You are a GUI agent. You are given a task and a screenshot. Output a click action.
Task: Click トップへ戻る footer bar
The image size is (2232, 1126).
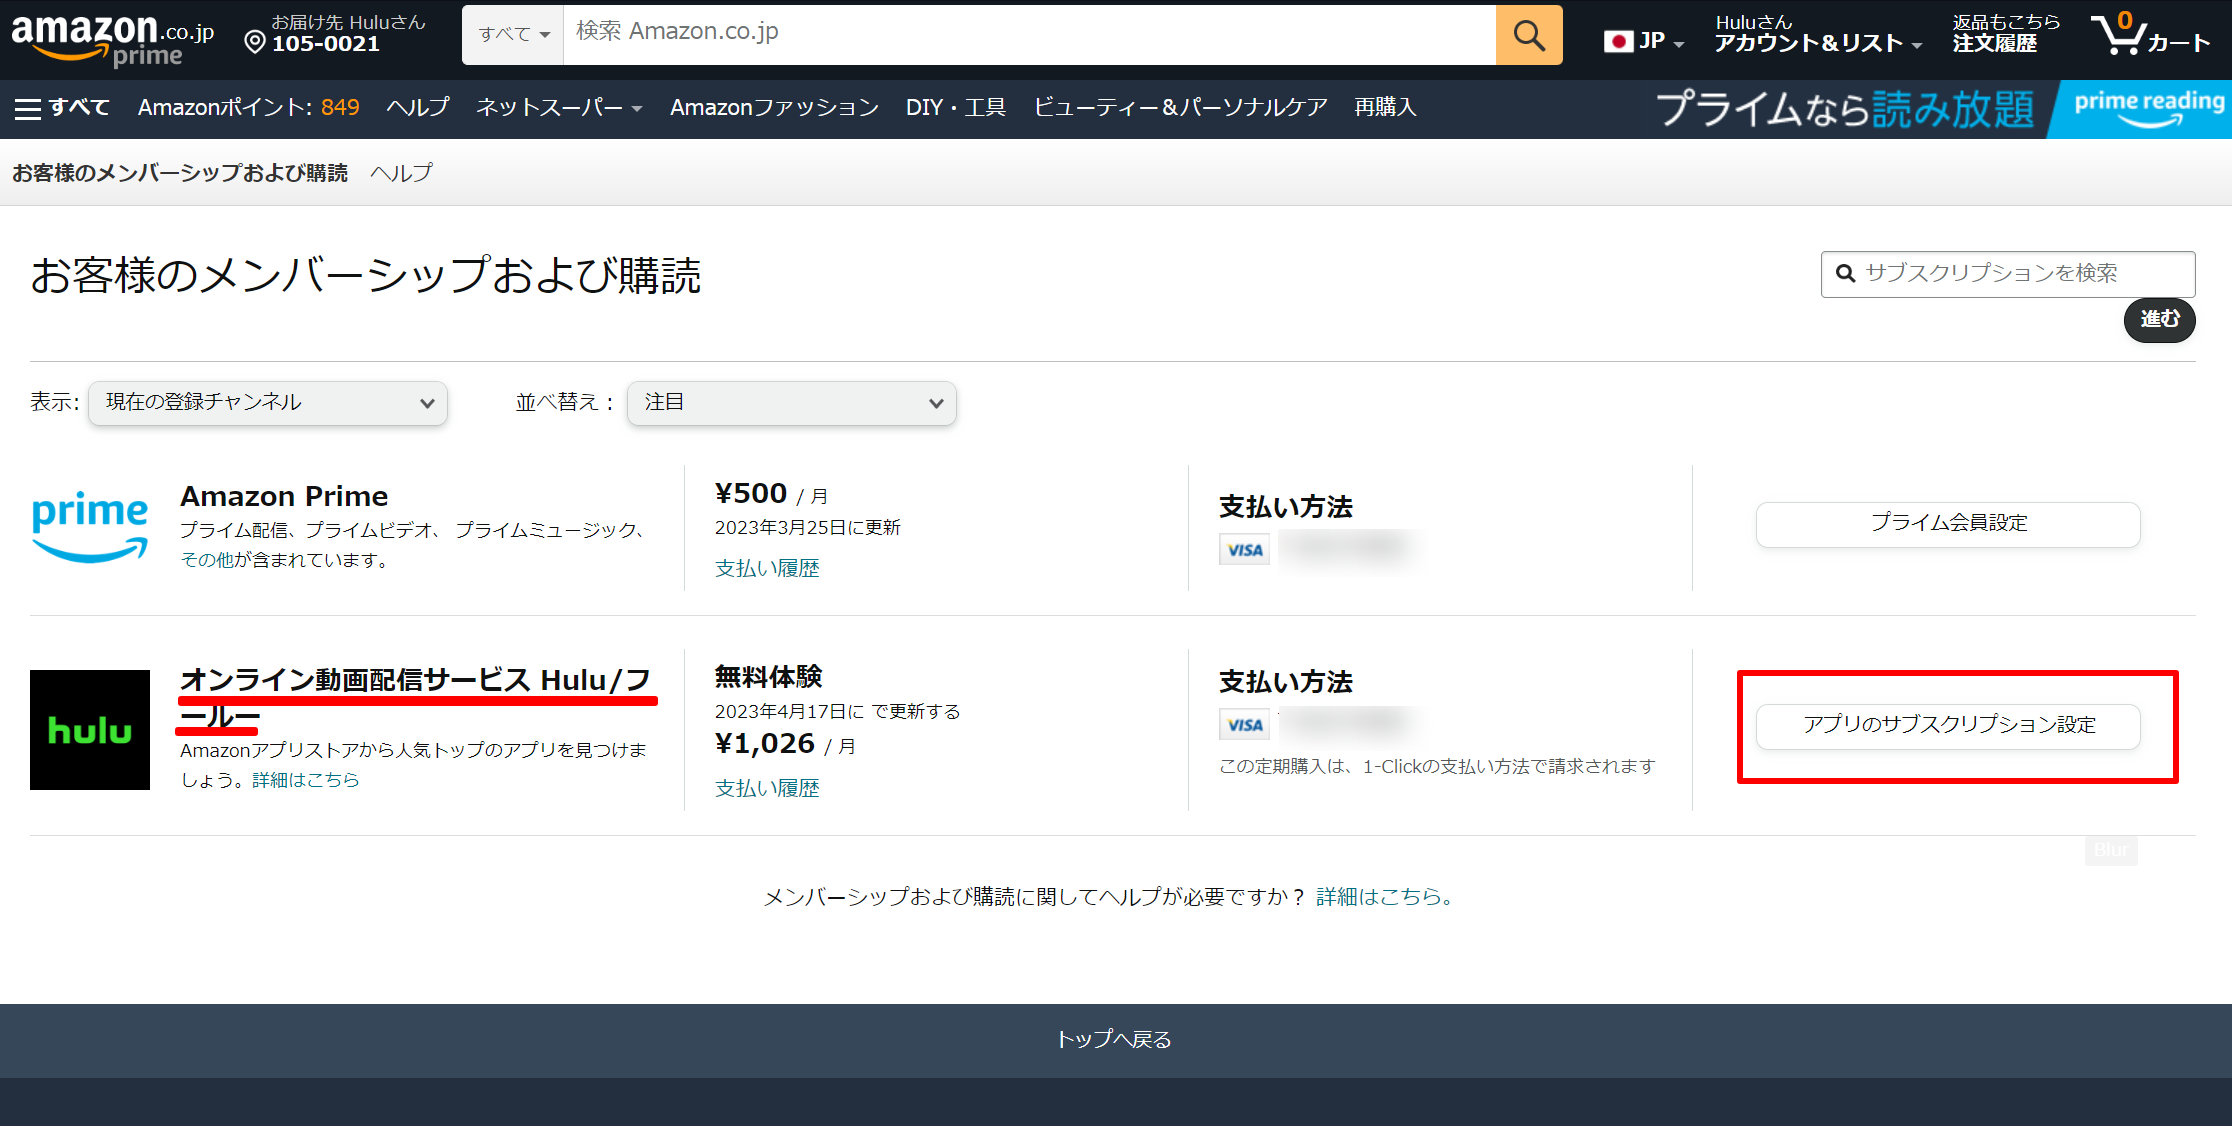coord(1116,1040)
